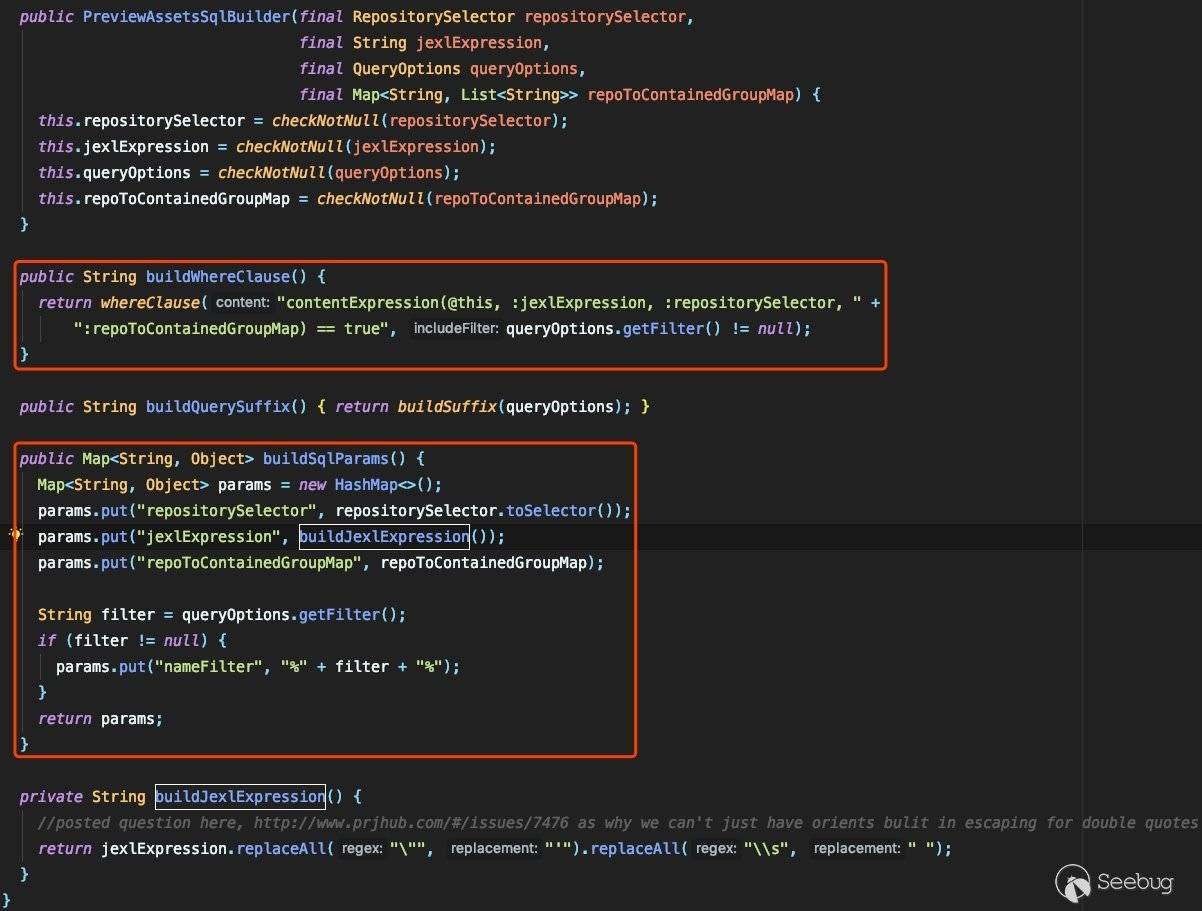
Task: Click the 'return params;' statement
Action: [100, 718]
